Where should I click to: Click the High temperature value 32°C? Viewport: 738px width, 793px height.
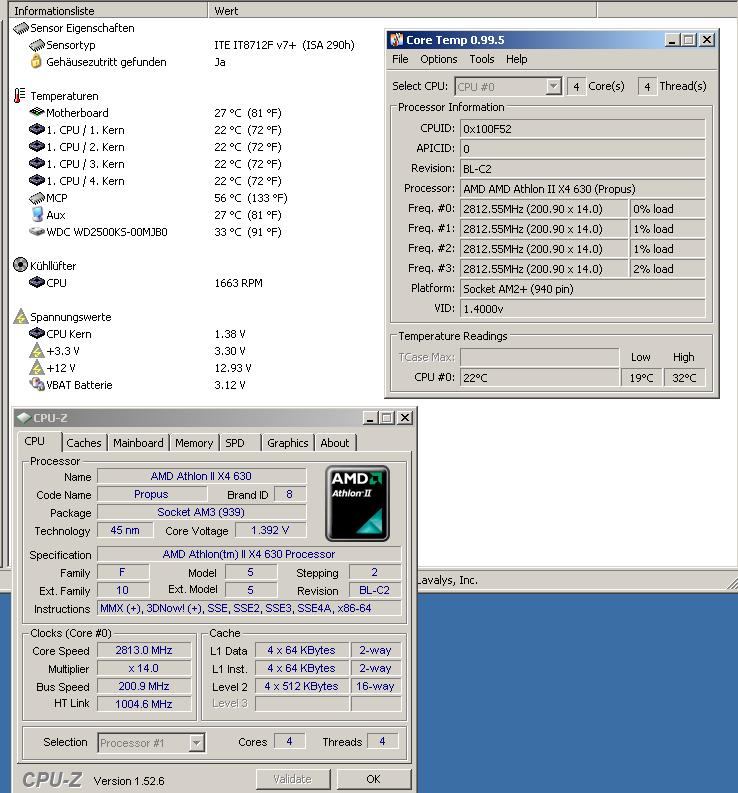click(684, 378)
